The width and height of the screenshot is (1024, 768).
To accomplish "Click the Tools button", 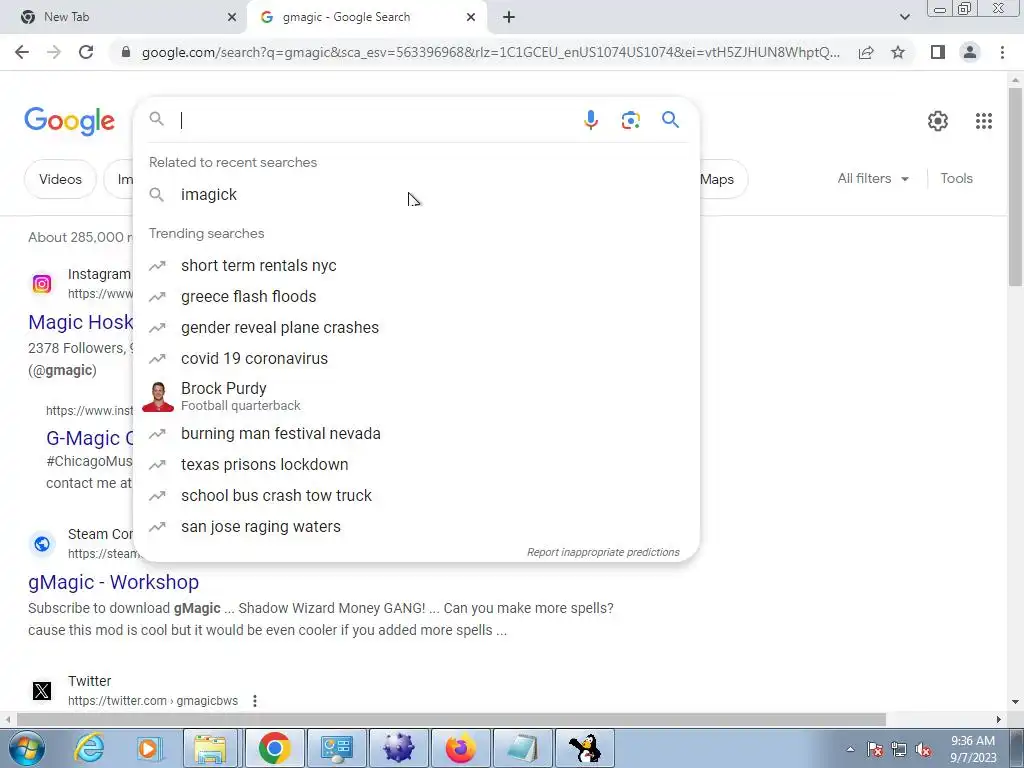I will point(956,178).
